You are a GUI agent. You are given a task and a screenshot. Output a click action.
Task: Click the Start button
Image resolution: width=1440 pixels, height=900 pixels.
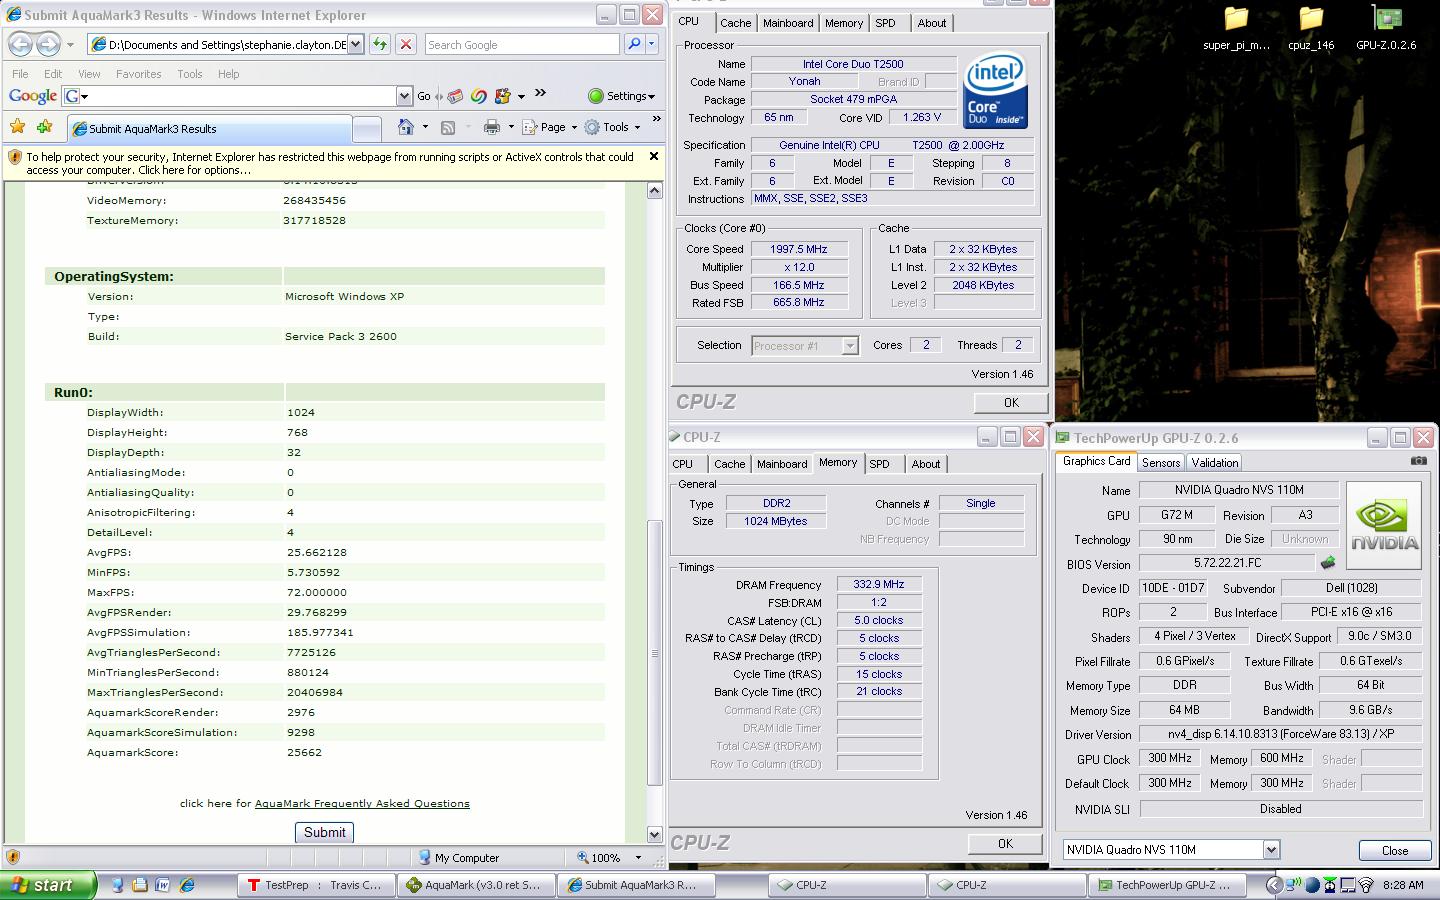(x=48, y=885)
